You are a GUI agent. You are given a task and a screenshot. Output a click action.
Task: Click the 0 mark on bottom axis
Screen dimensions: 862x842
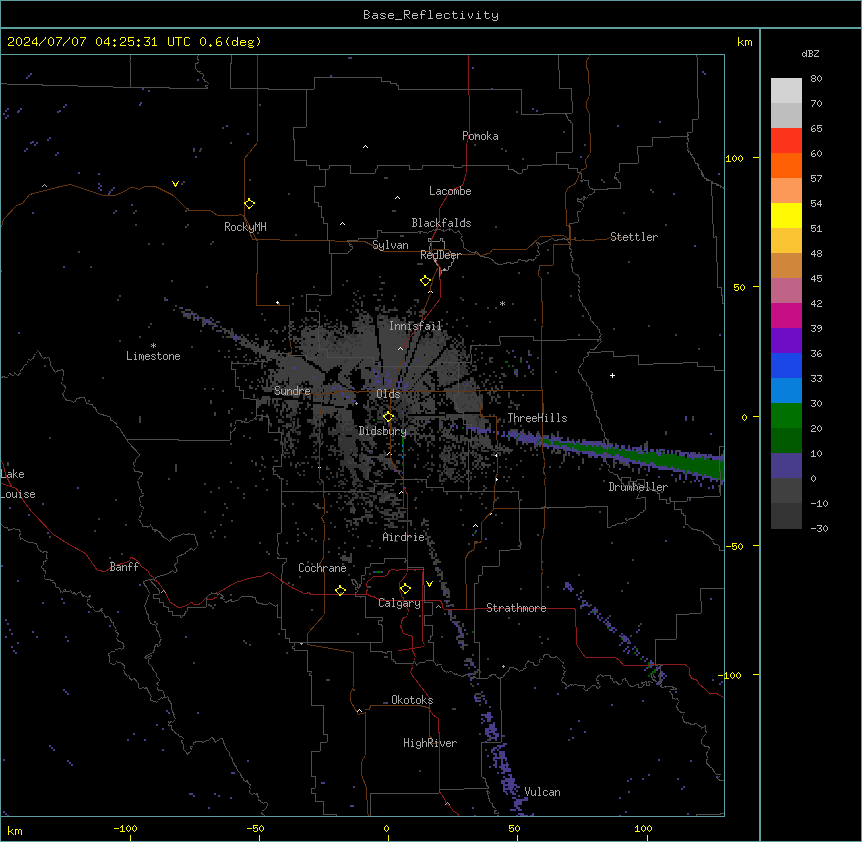(386, 828)
